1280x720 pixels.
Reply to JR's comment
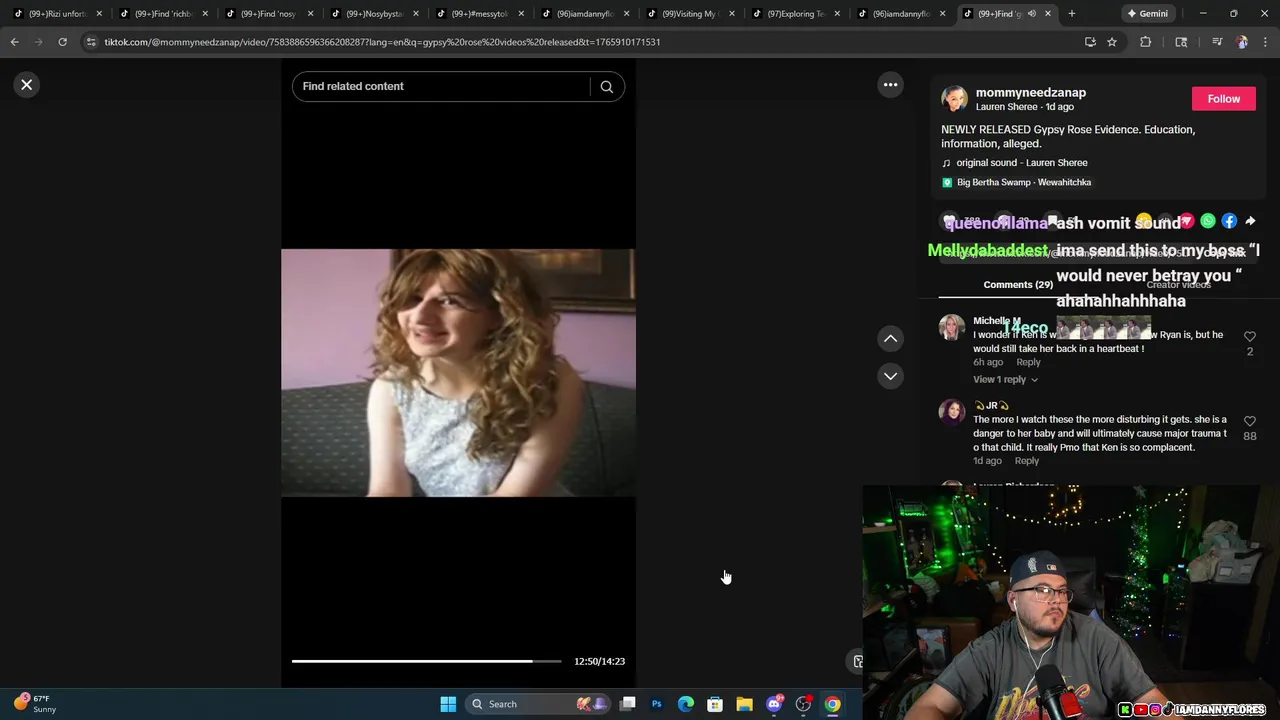point(1026,461)
